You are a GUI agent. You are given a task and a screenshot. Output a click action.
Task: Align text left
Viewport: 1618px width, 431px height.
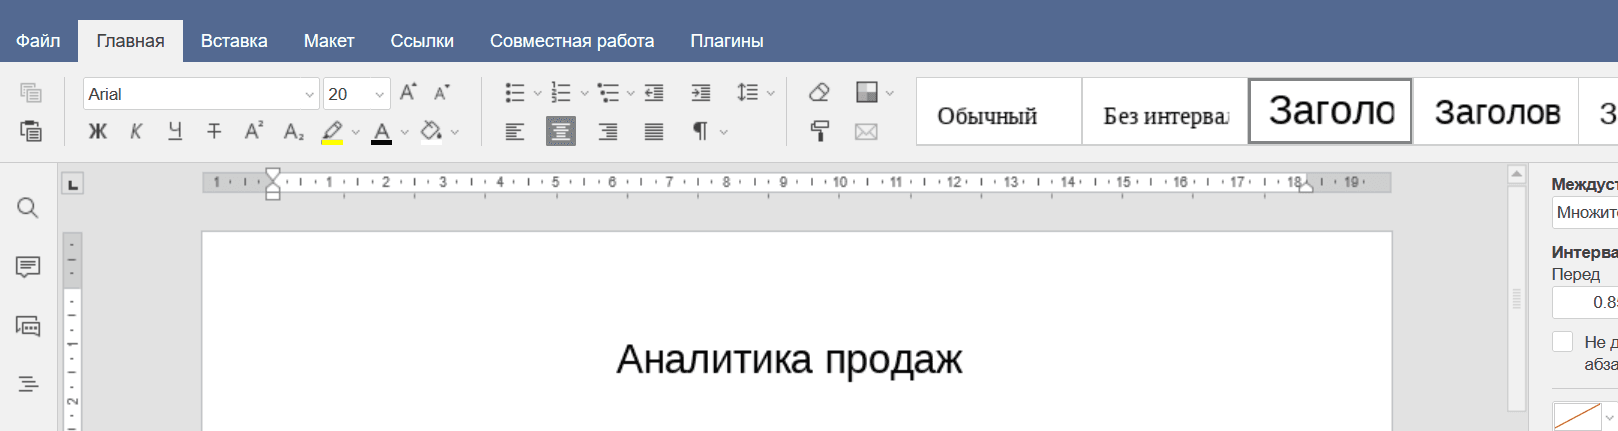tap(515, 131)
